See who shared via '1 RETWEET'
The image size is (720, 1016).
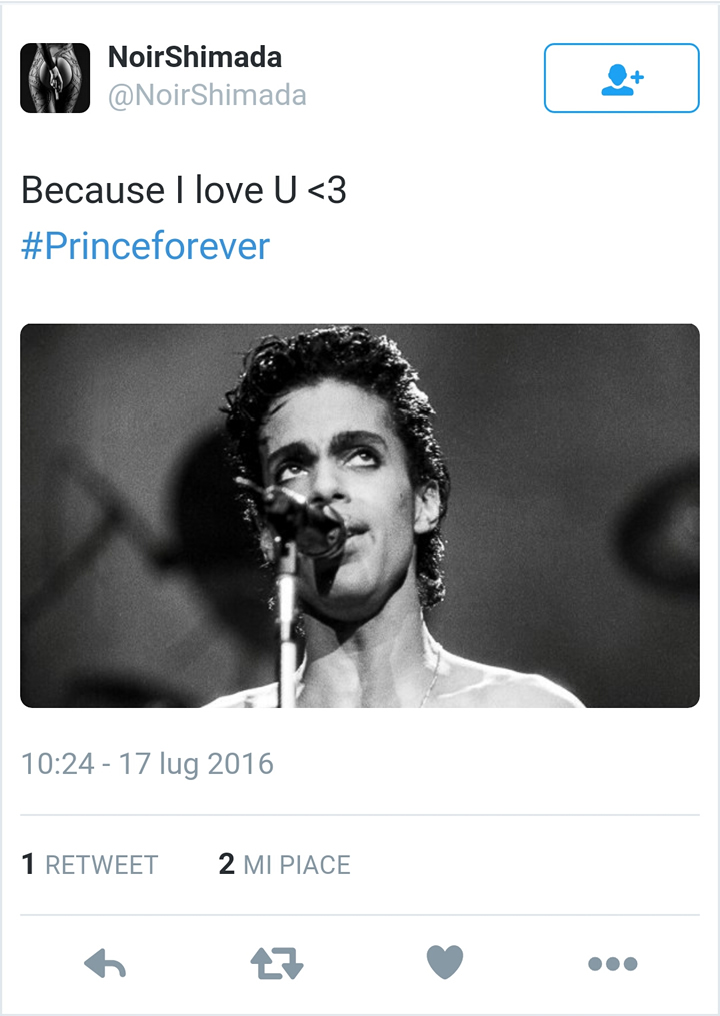[89, 864]
